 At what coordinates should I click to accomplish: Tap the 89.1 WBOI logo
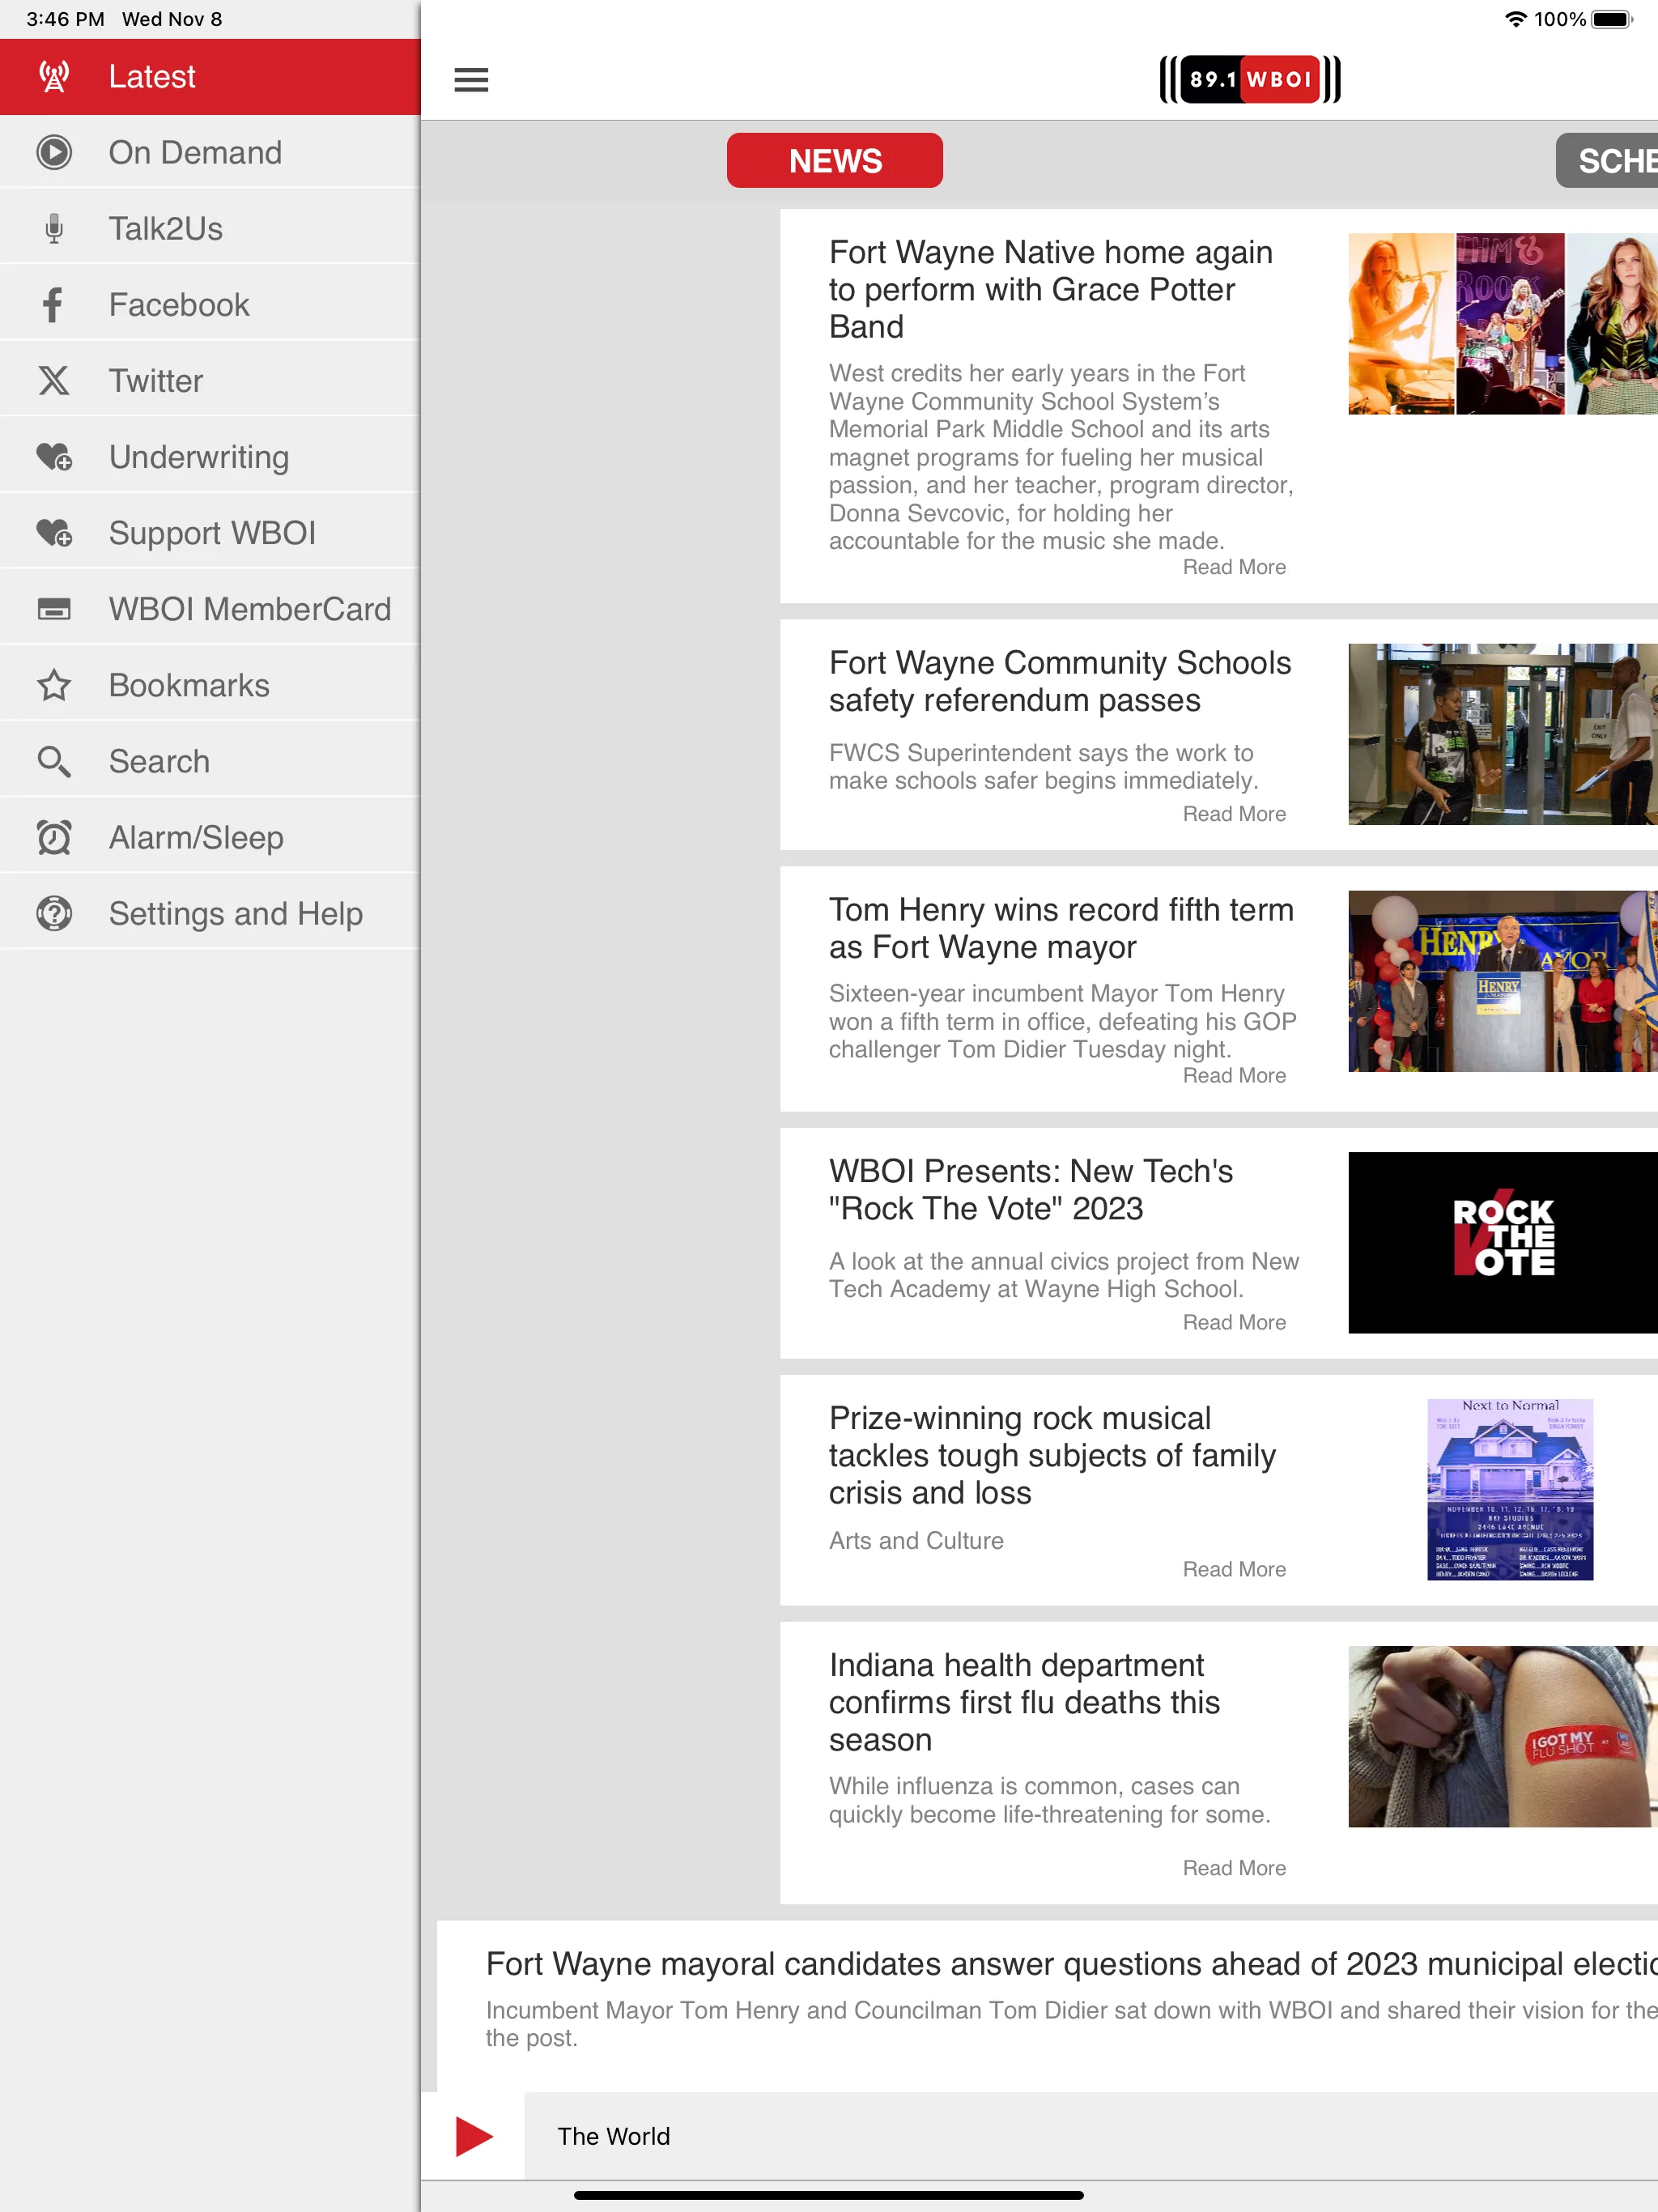tap(1249, 79)
